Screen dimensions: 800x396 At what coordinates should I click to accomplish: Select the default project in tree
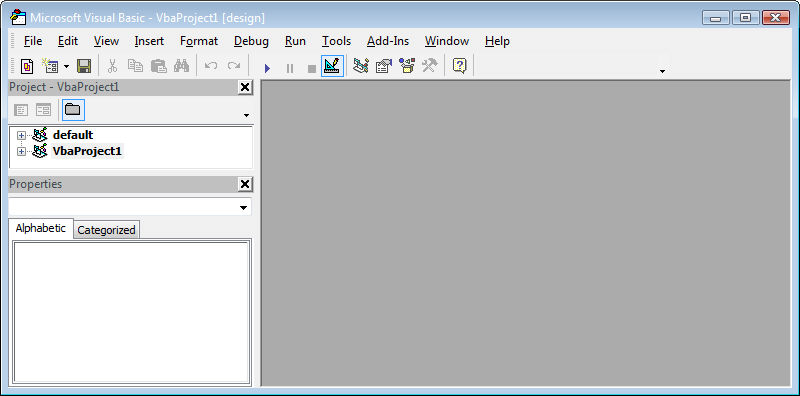tap(73, 135)
